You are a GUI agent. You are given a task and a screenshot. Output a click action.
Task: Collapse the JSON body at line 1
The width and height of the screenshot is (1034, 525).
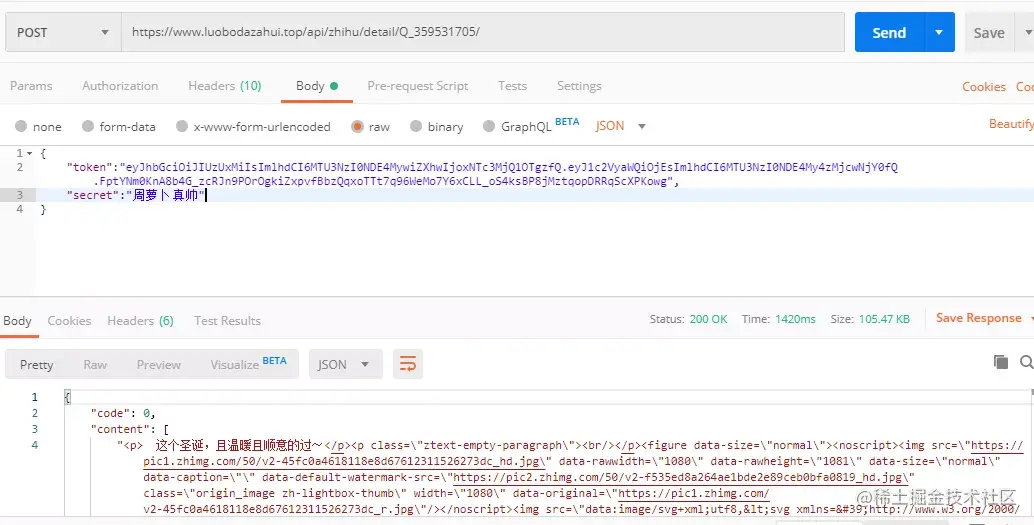click(x=29, y=153)
